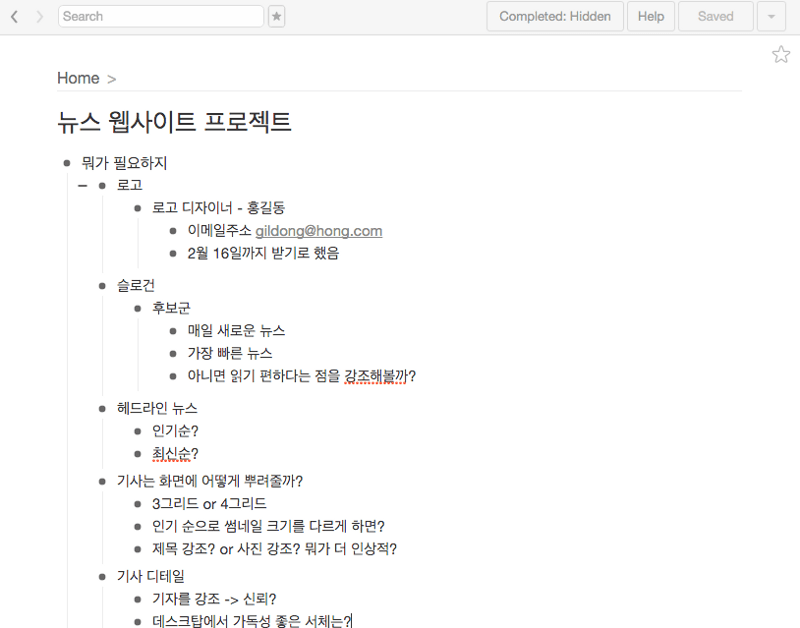The width and height of the screenshot is (800, 628).
Task: Click the 3그리드 or 4그리드 item text
Action: tap(209, 504)
